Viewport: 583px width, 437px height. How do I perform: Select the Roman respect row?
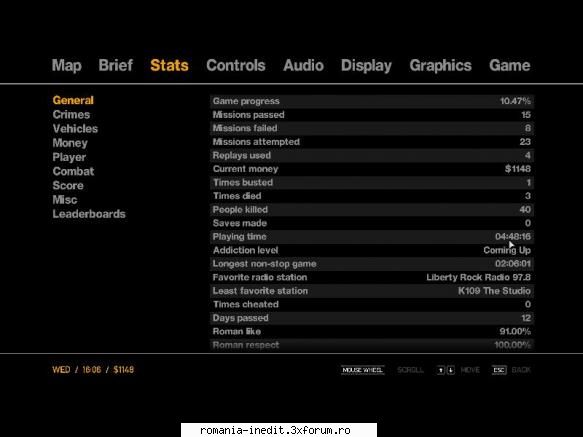372,345
